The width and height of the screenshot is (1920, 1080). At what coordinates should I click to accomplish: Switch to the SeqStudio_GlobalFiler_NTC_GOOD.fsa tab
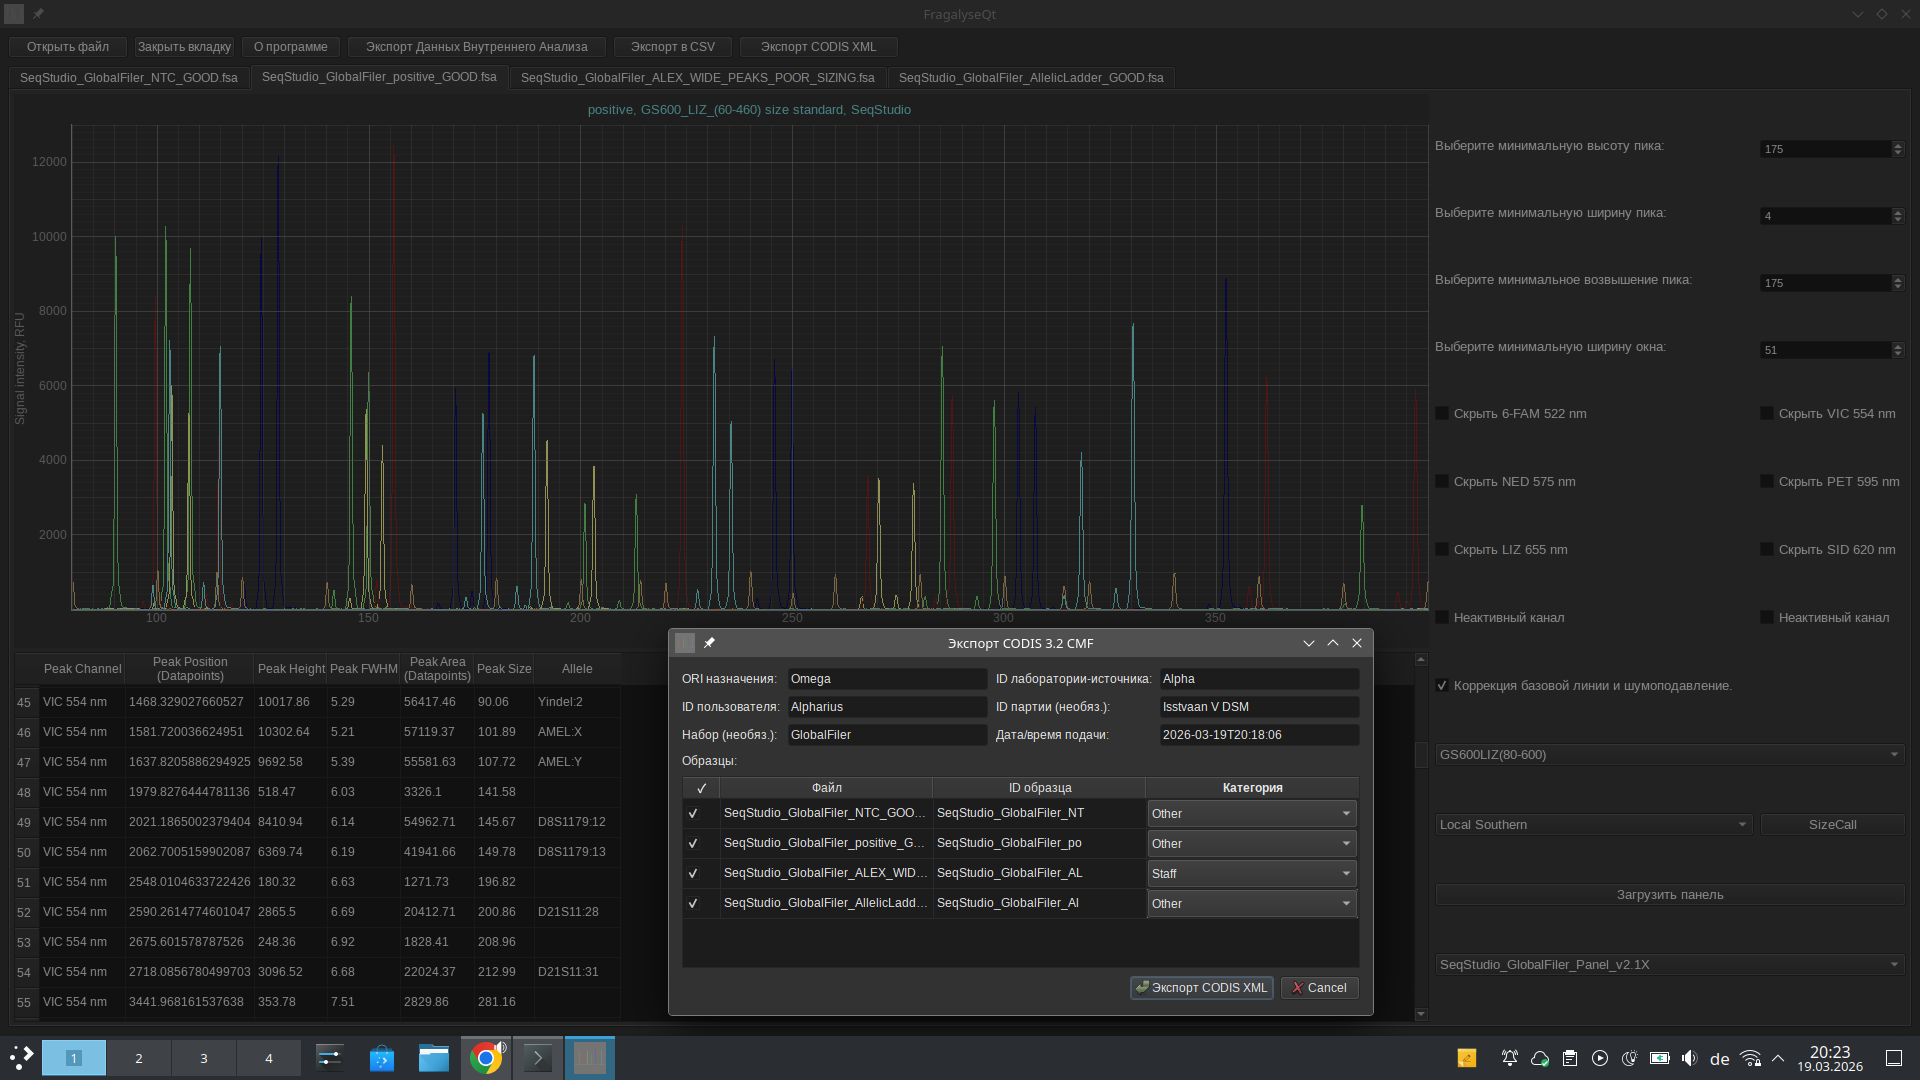(x=129, y=78)
